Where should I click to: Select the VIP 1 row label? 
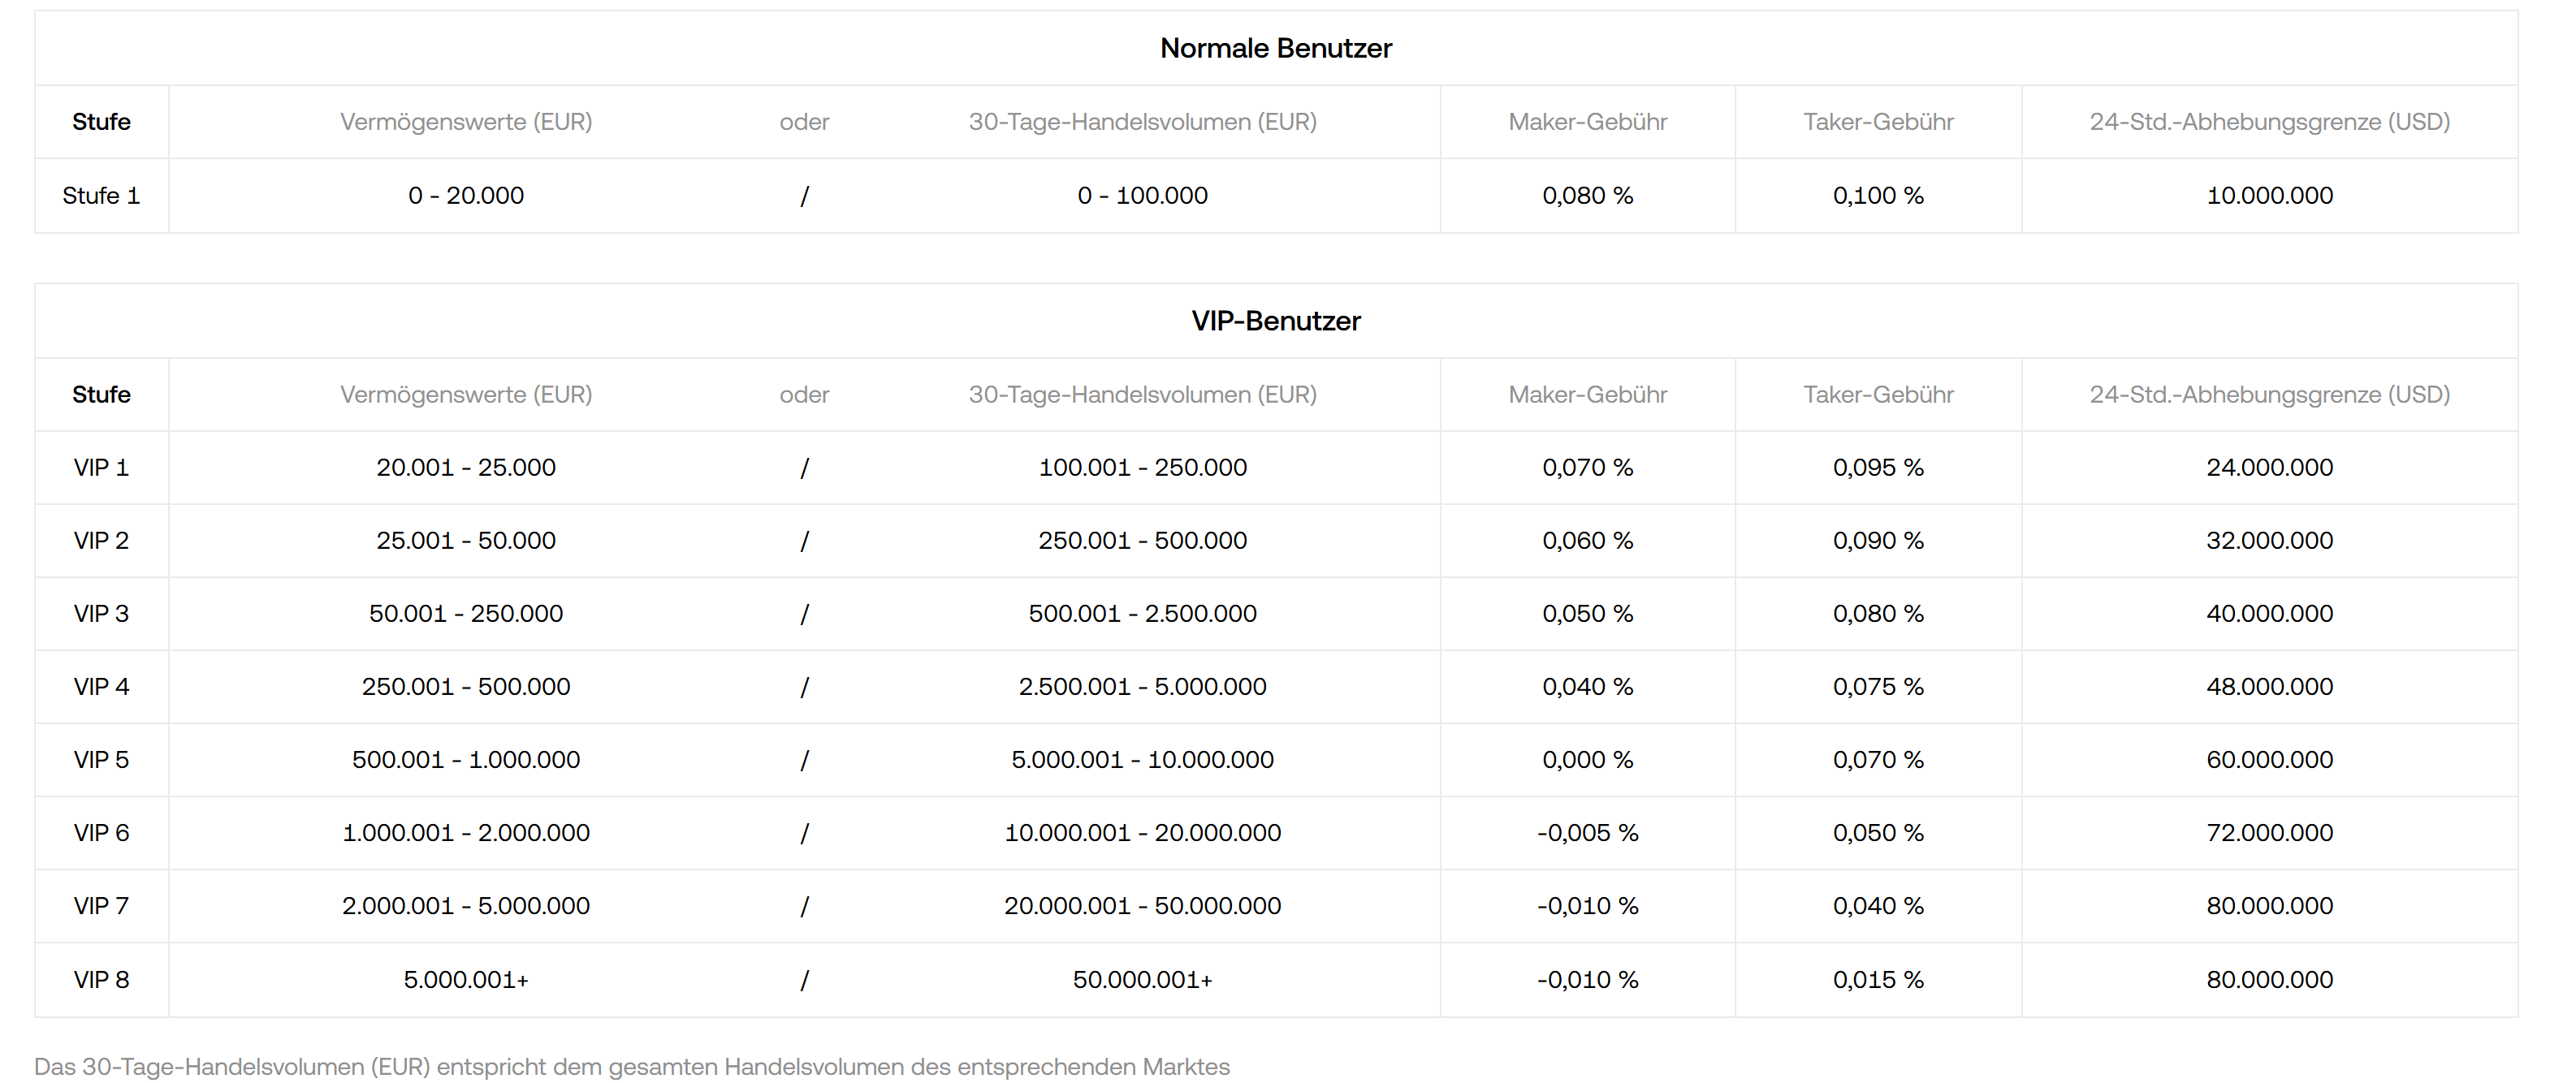[x=101, y=468]
